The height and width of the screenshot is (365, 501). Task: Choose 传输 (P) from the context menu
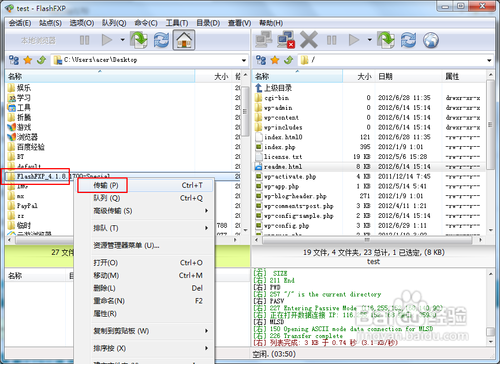pos(144,185)
